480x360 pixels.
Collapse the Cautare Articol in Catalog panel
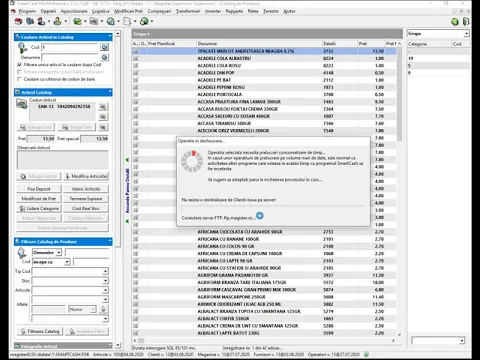tap(110, 37)
